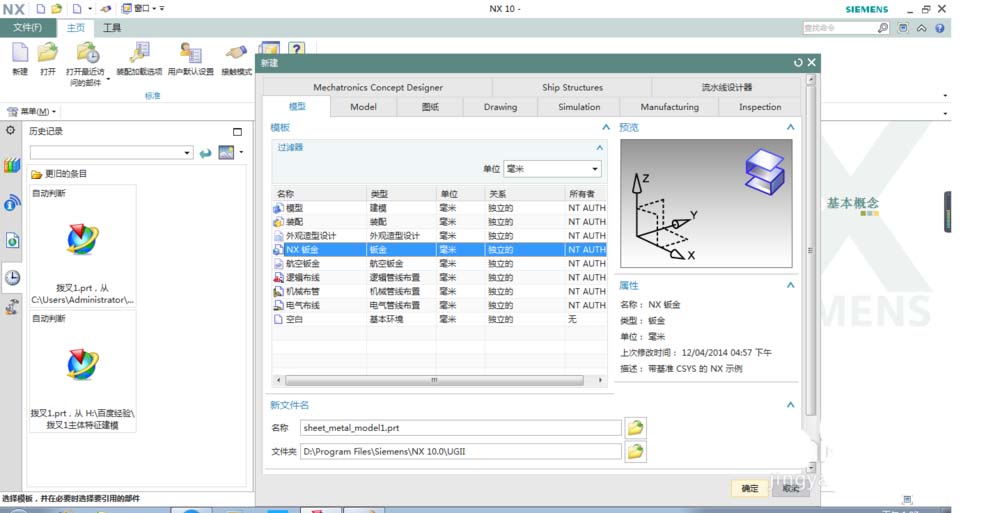Open the 菜单(M) menu dropdown
1000x513 pixels.
point(32,112)
